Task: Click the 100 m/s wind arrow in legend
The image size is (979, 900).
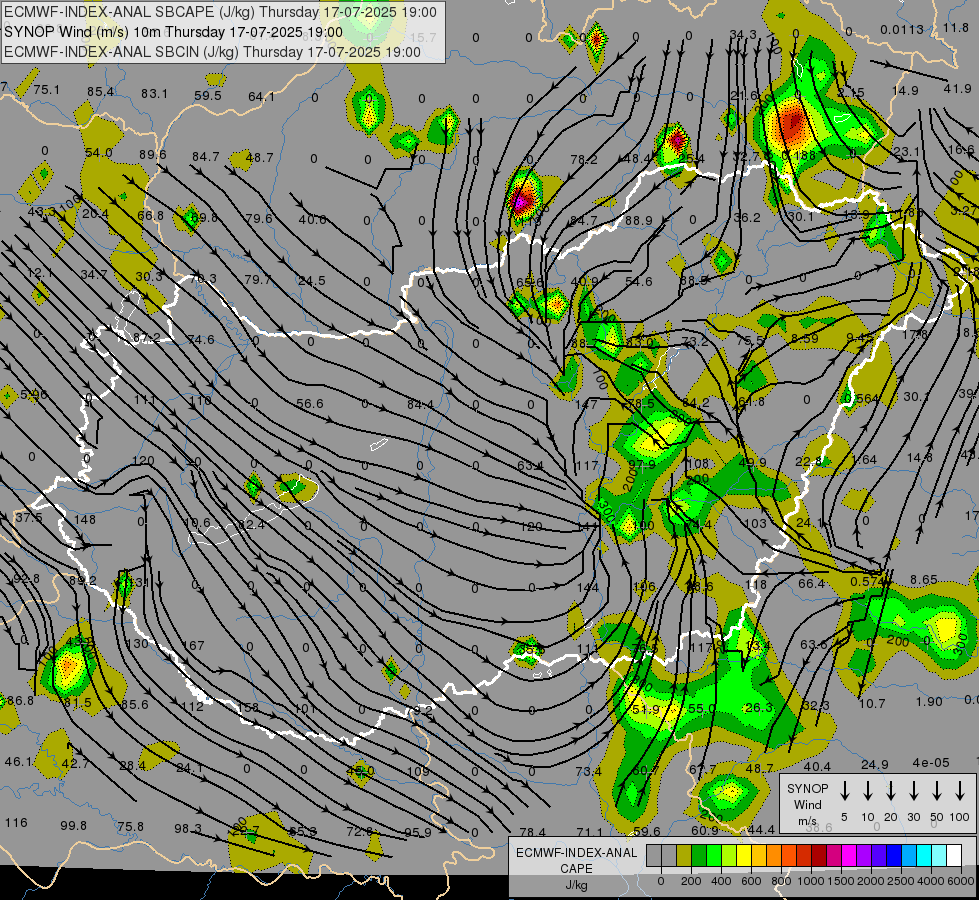Action: 960,791
